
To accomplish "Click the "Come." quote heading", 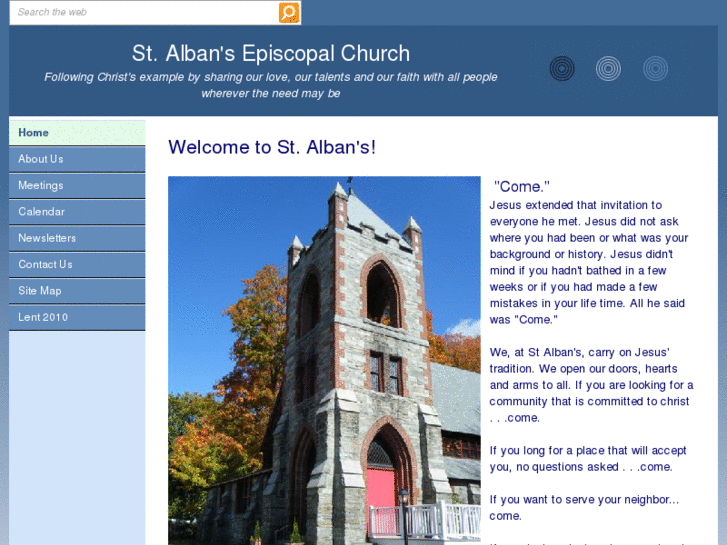I will pyautogui.click(x=522, y=186).
